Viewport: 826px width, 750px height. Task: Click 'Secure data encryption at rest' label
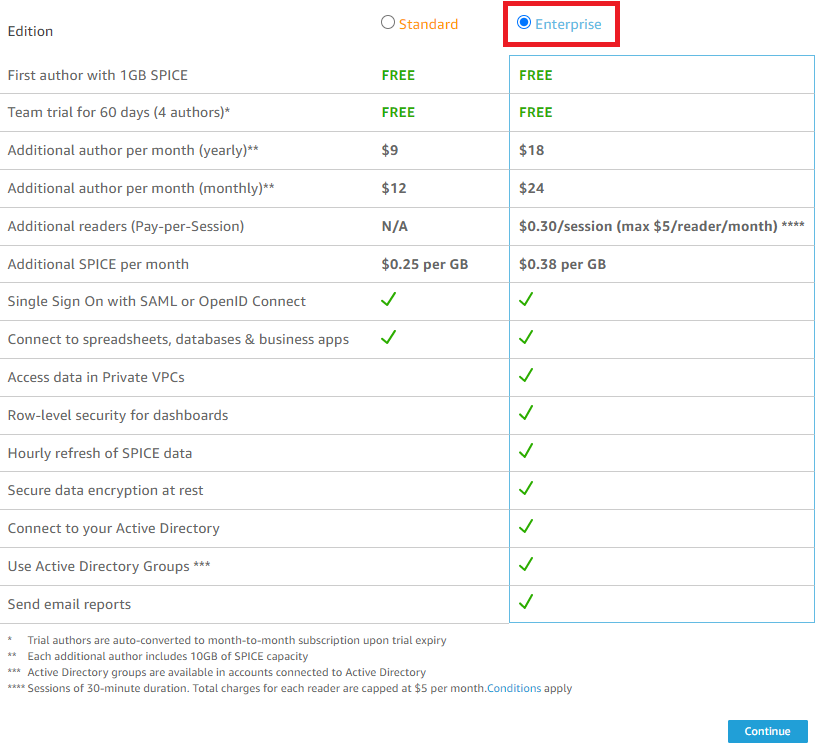pos(105,490)
